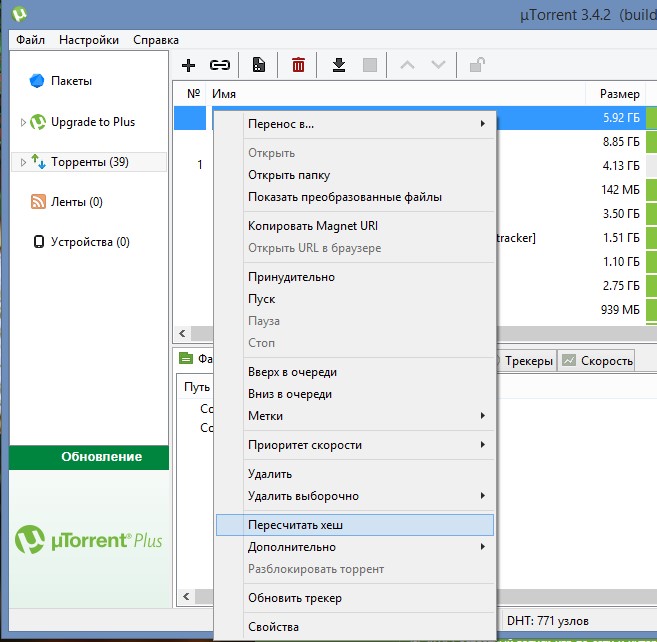
Task: Expand the Торренты (39) tree node
Action: (23, 162)
